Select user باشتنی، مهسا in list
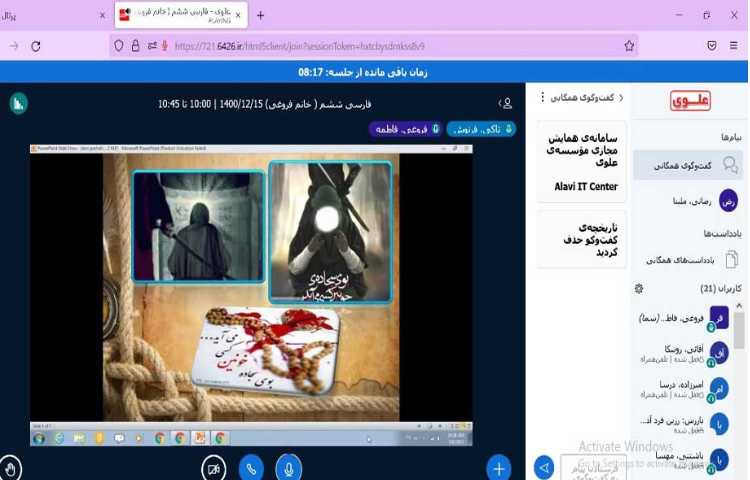The image size is (750, 480). tap(683, 460)
